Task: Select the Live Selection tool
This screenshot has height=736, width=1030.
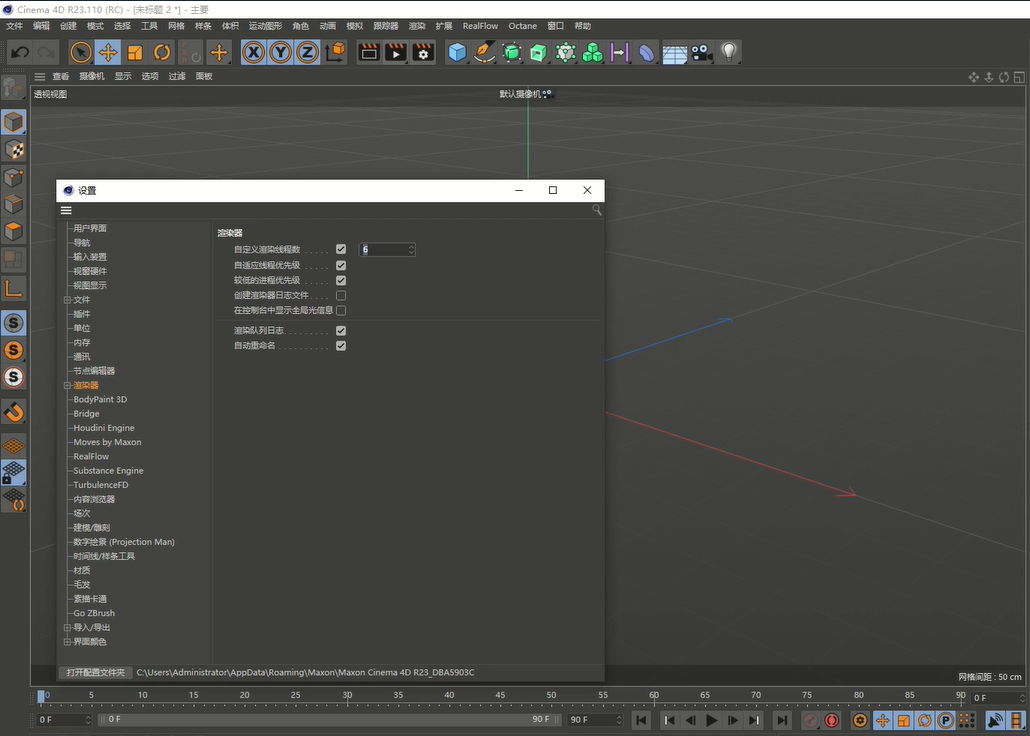Action: (x=81, y=52)
